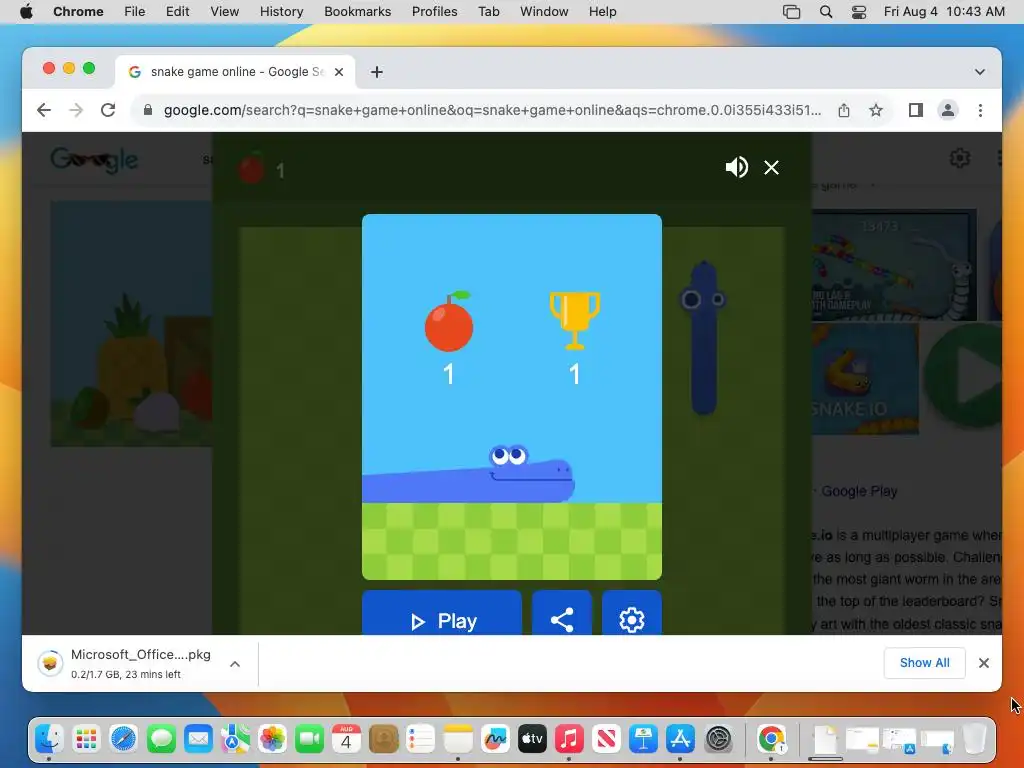Open Mail from the dock
This screenshot has width=1024, height=768.
click(198, 739)
